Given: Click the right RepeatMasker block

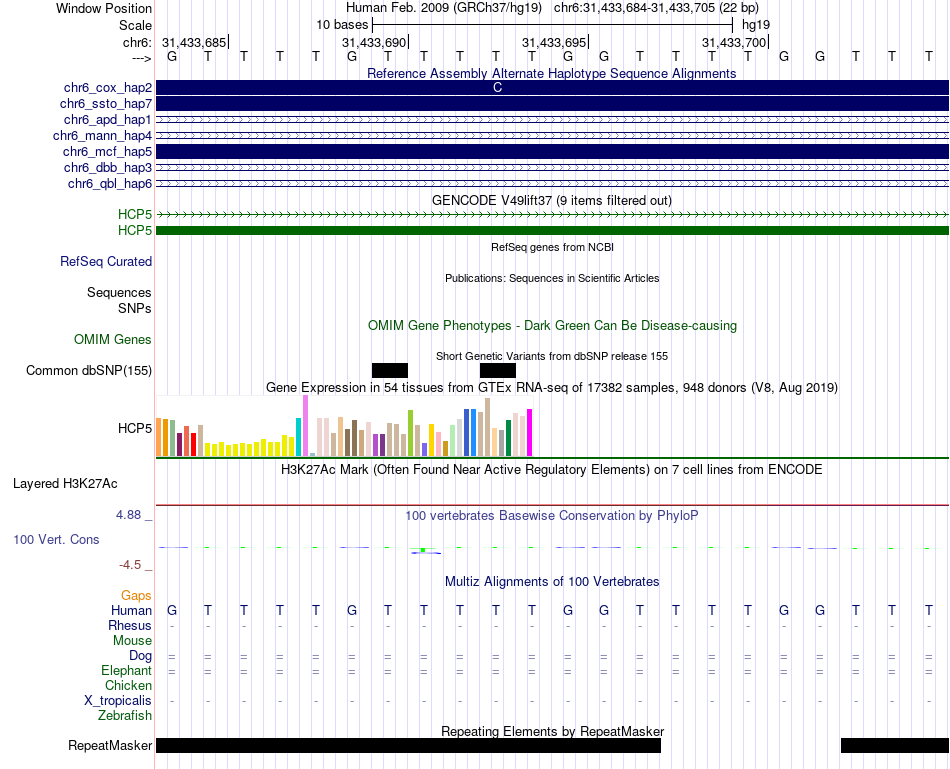Looking at the screenshot, I should pyautogui.click(x=895, y=745).
